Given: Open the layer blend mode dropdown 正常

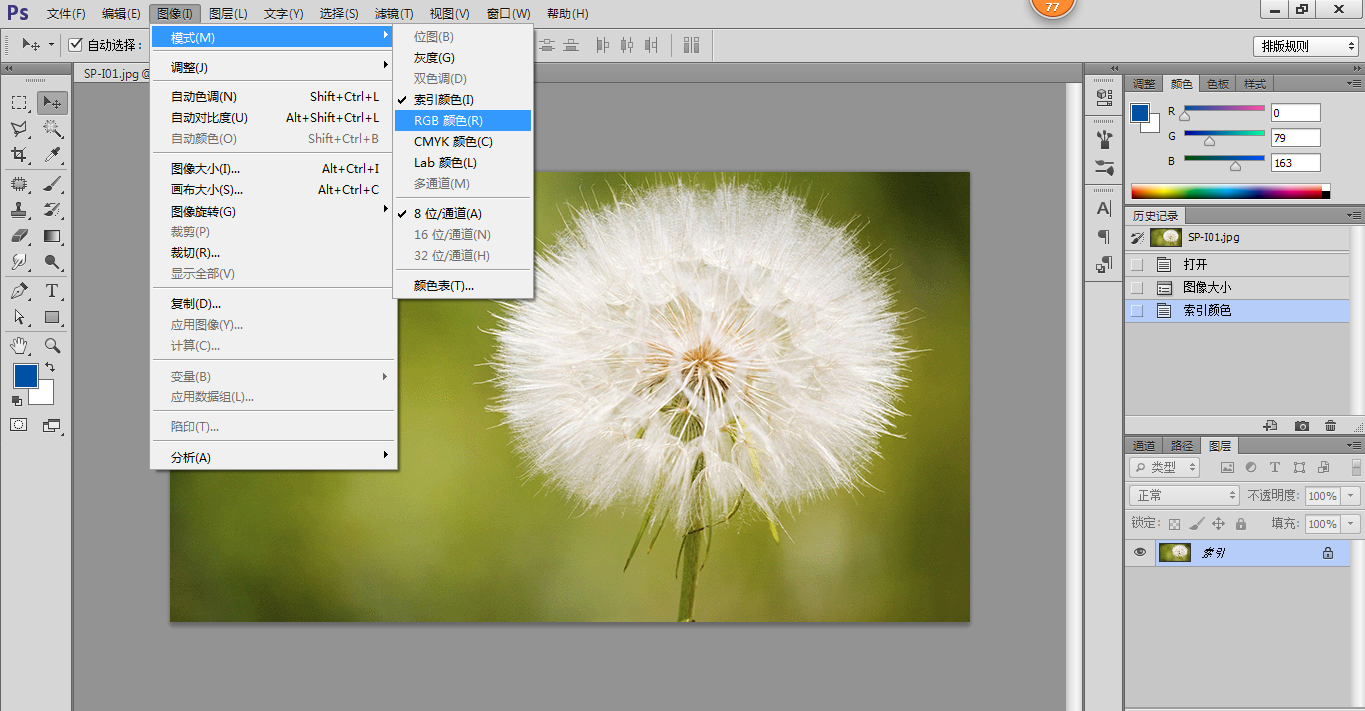Looking at the screenshot, I should [1184, 496].
